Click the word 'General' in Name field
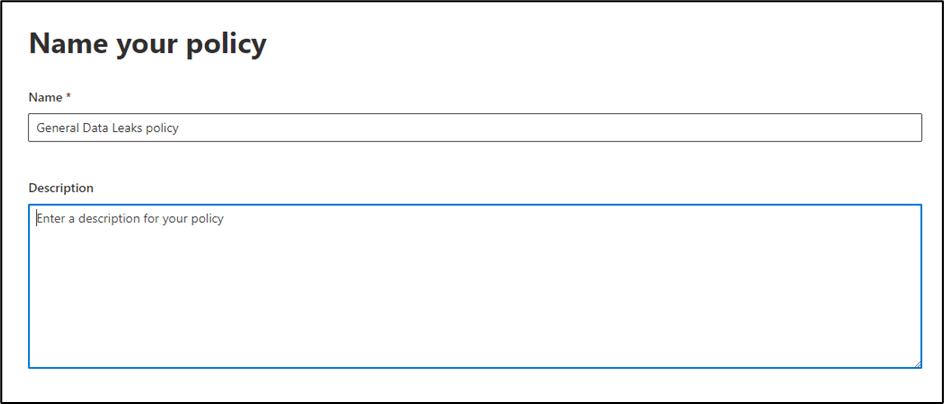This screenshot has height=404, width=944. click(58, 128)
